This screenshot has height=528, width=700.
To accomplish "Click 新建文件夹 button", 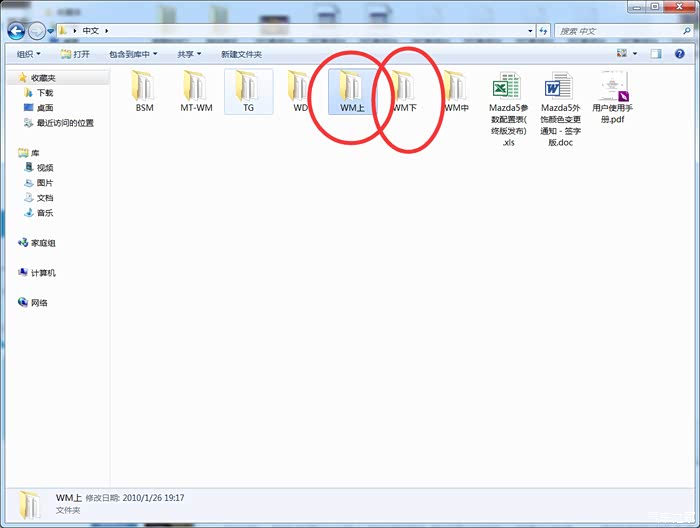I will [242, 54].
